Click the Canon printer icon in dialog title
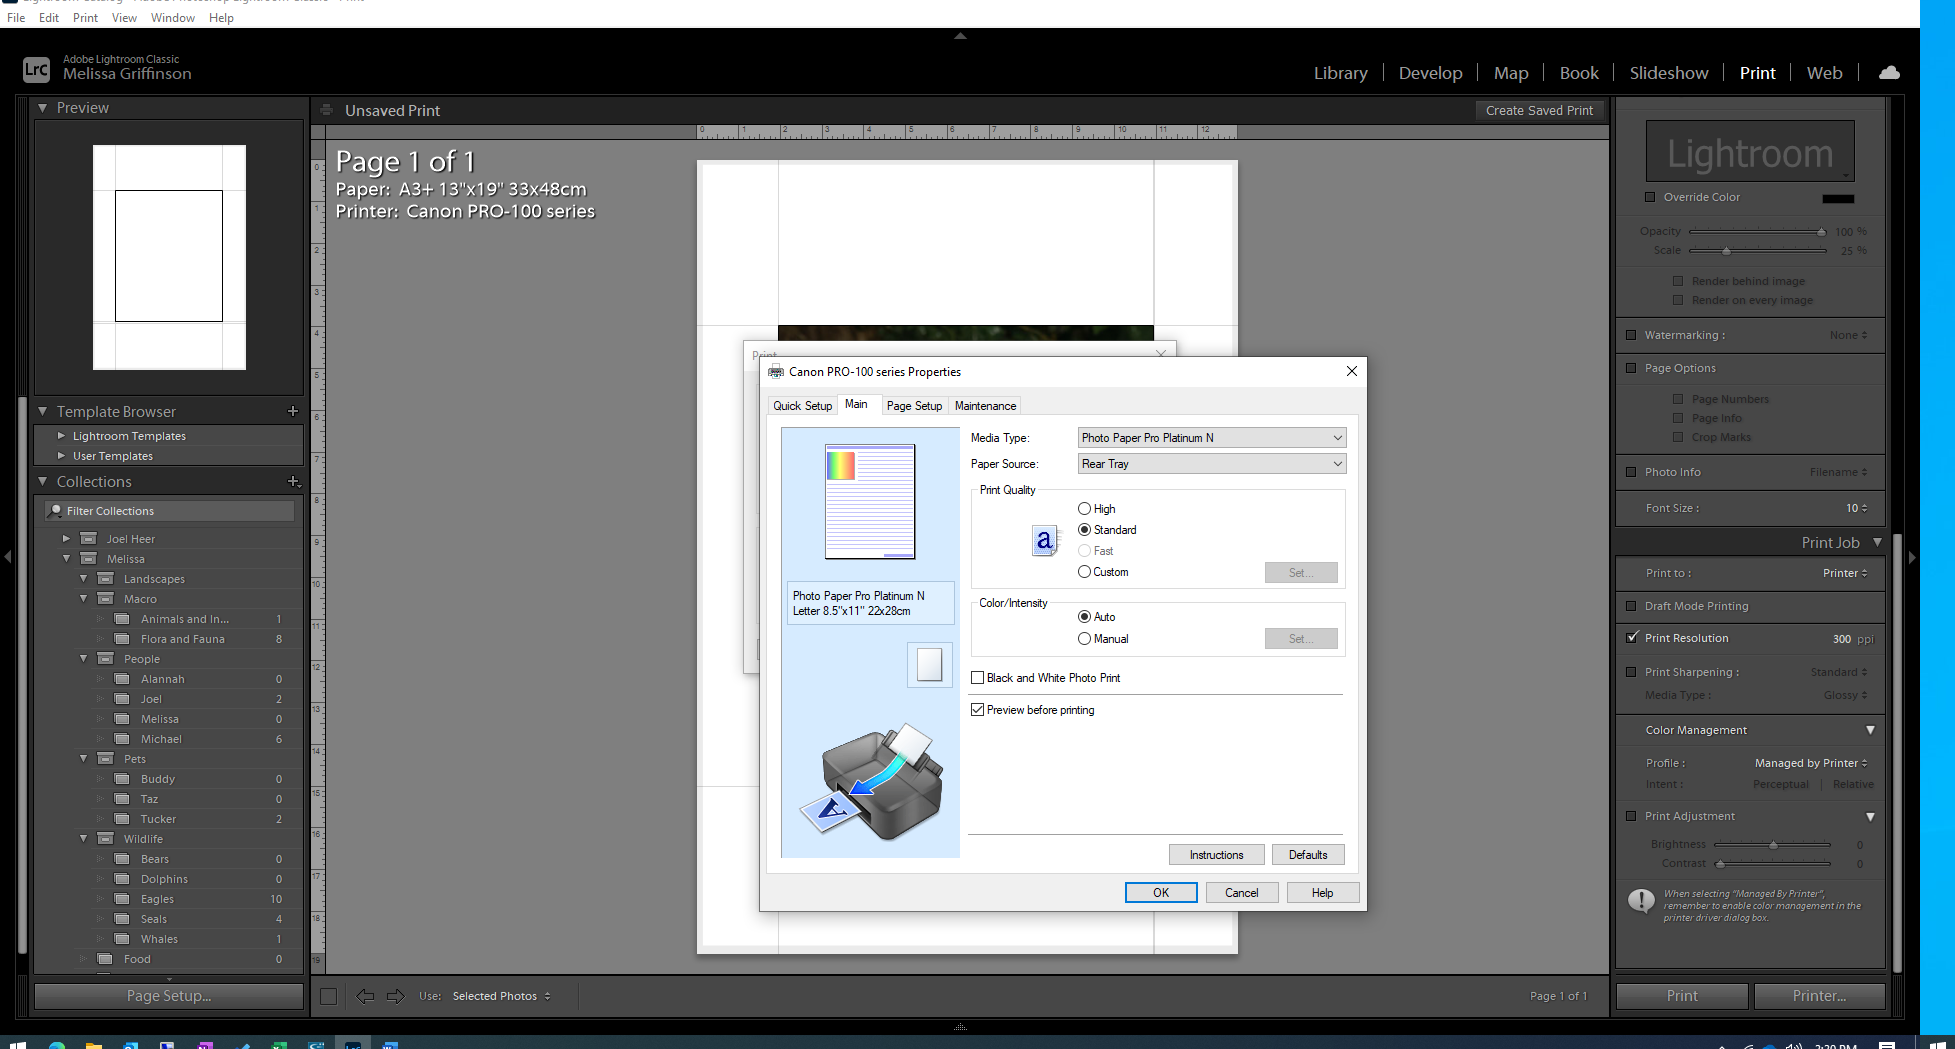The image size is (1955, 1049). [776, 372]
